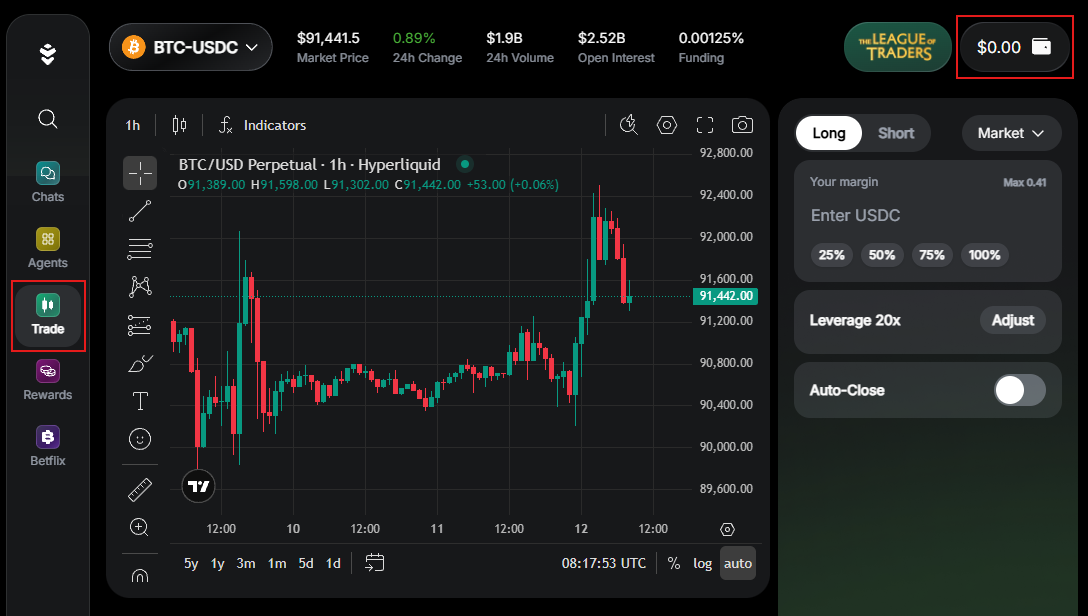1088x616 pixels.
Task: Open the XABCD pattern tool
Action: click(140, 286)
